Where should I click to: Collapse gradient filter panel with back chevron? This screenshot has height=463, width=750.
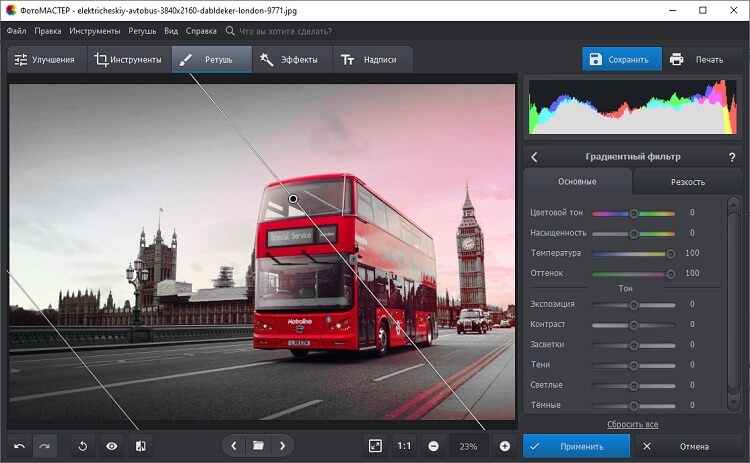pyautogui.click(x=534, y=157)
